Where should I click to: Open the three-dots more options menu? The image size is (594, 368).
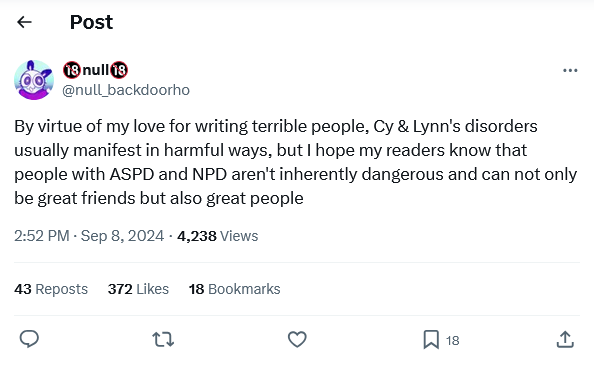pyautogui.click(x=570, y=70)
